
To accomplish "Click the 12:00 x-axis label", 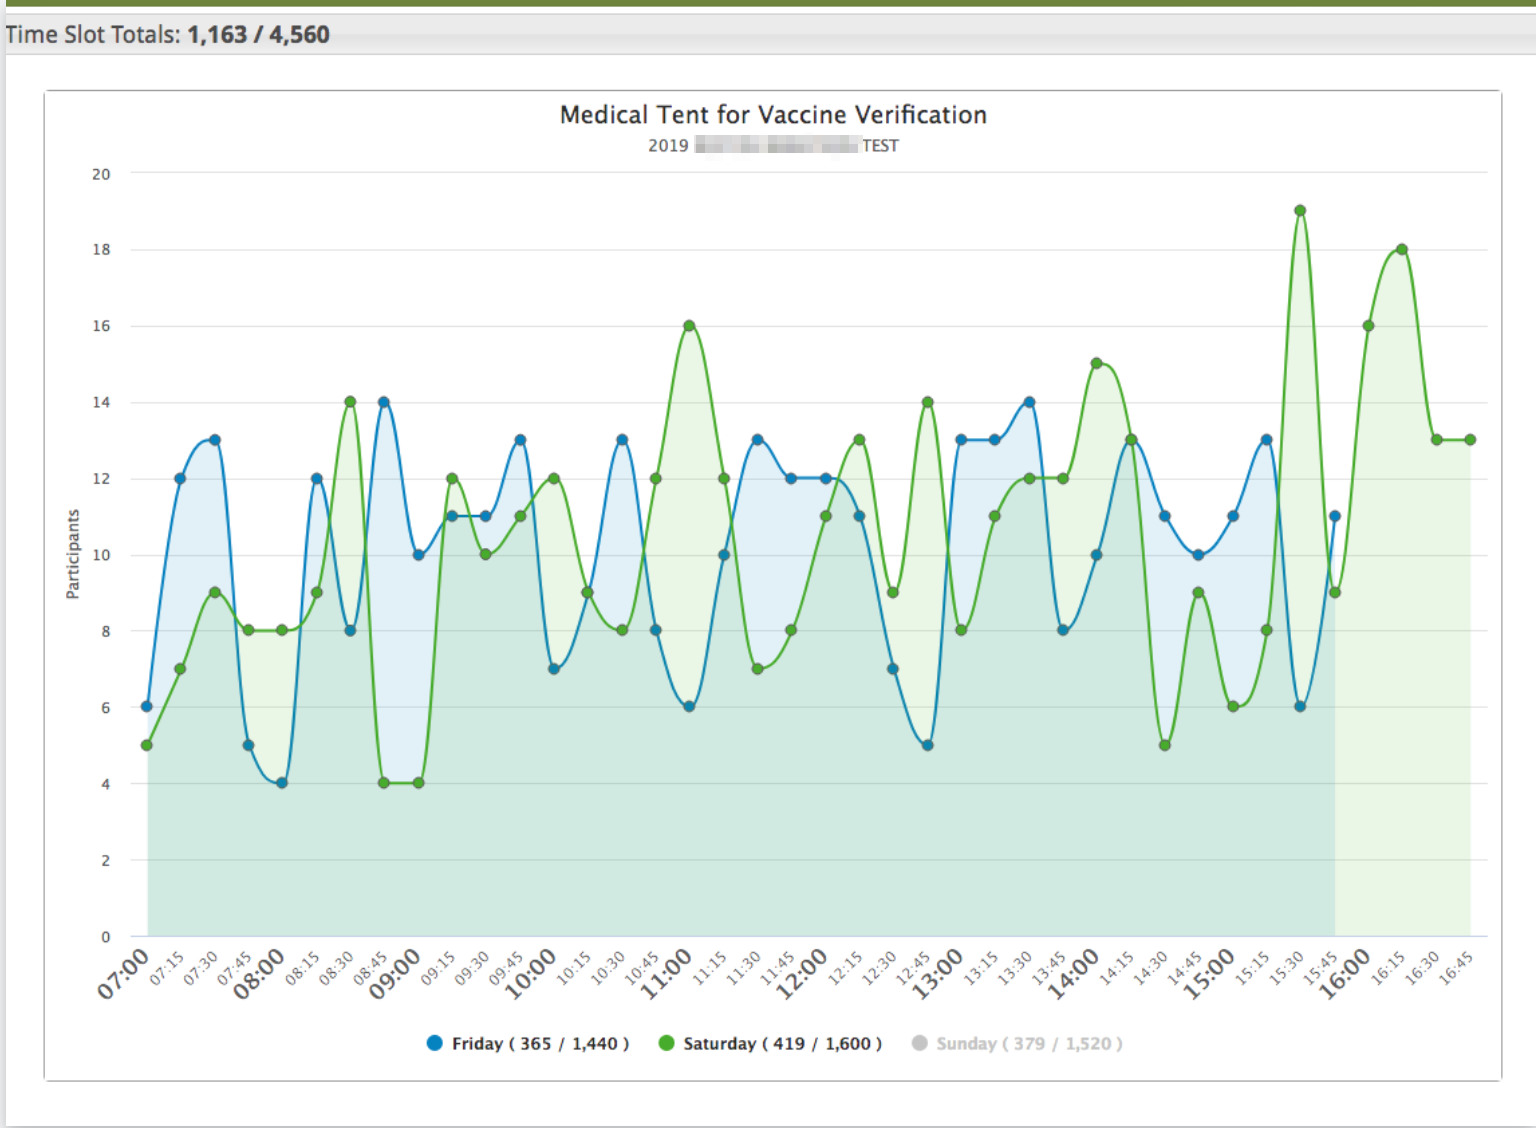I will click(802, 973).
